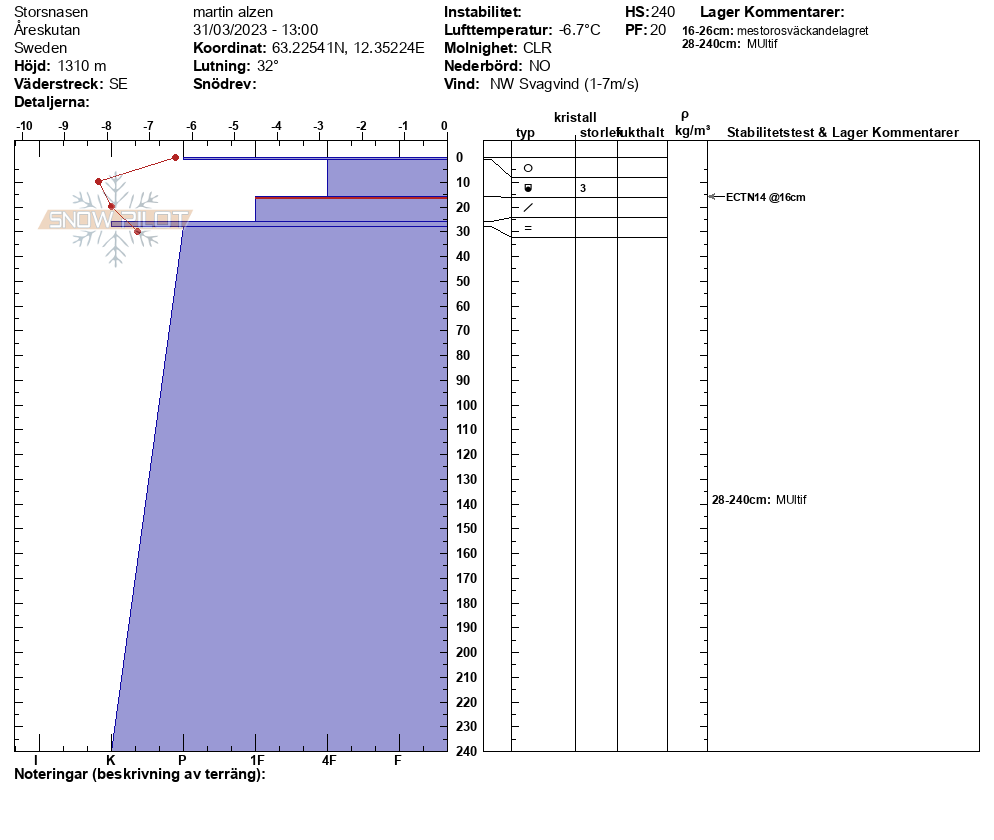Select the temperature point at 10 cm depth
Viewport: 994px width, 840px height.
click(98, 182)
